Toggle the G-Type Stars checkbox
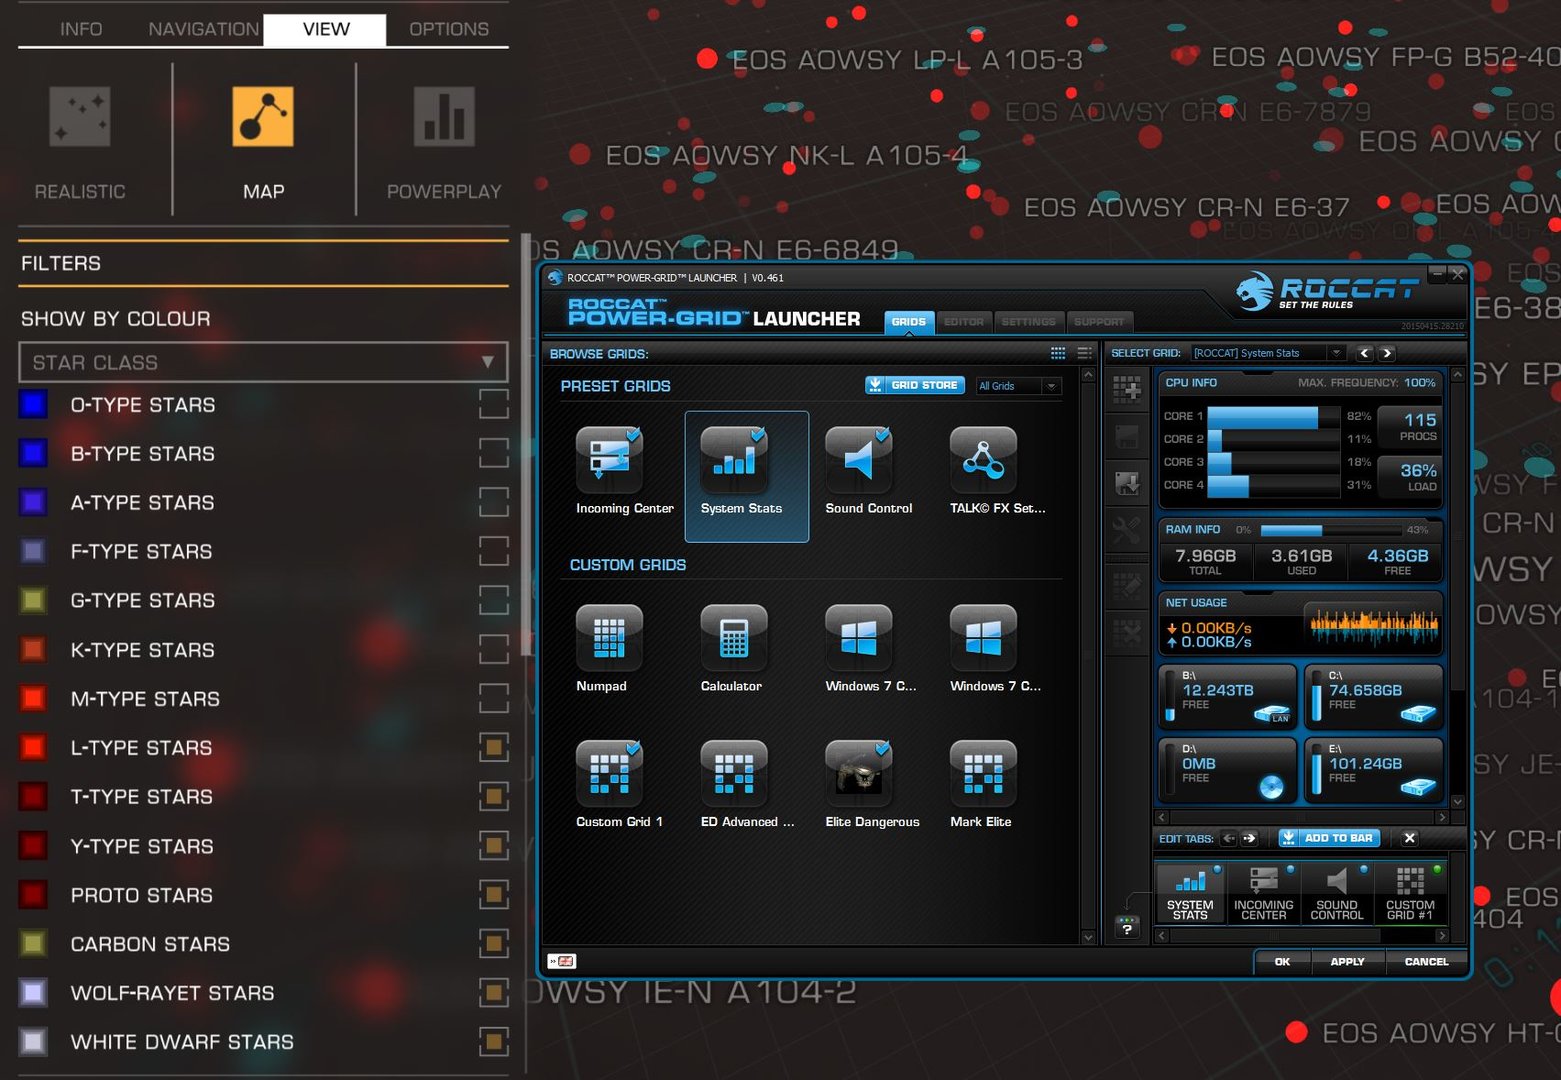 pos(494,600)
